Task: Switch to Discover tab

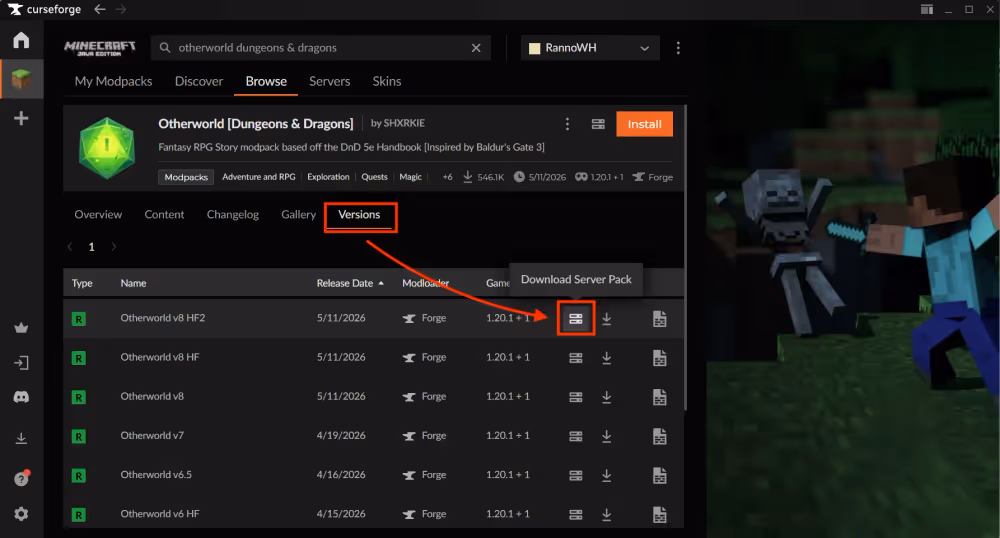Action: [x=199, y=82]
